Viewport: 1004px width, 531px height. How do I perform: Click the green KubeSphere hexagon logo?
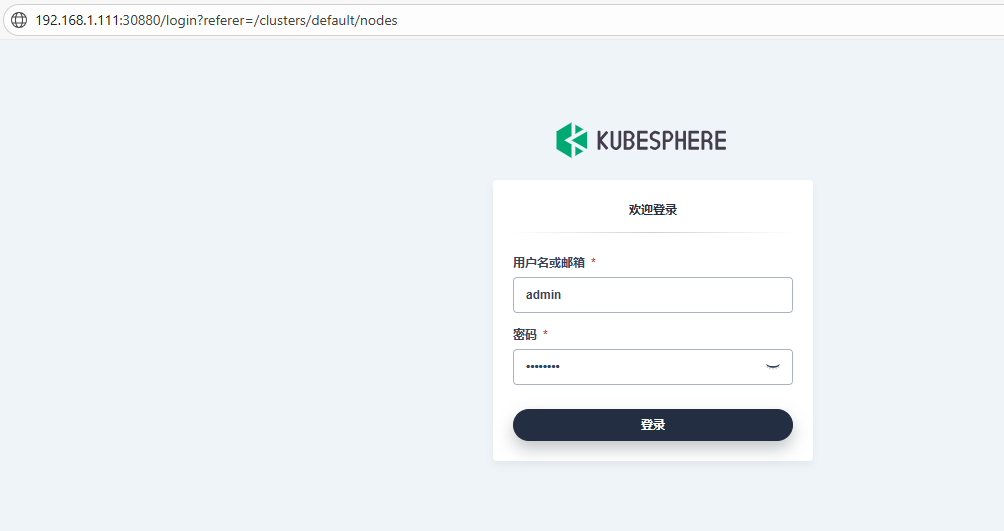(571, 140)
